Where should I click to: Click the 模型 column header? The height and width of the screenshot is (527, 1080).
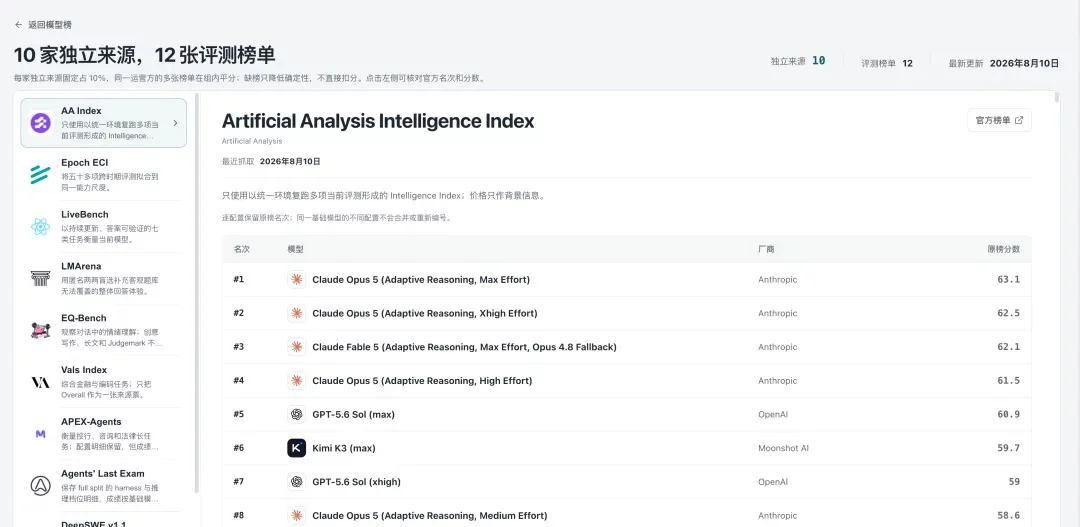(x=295, y=249)
